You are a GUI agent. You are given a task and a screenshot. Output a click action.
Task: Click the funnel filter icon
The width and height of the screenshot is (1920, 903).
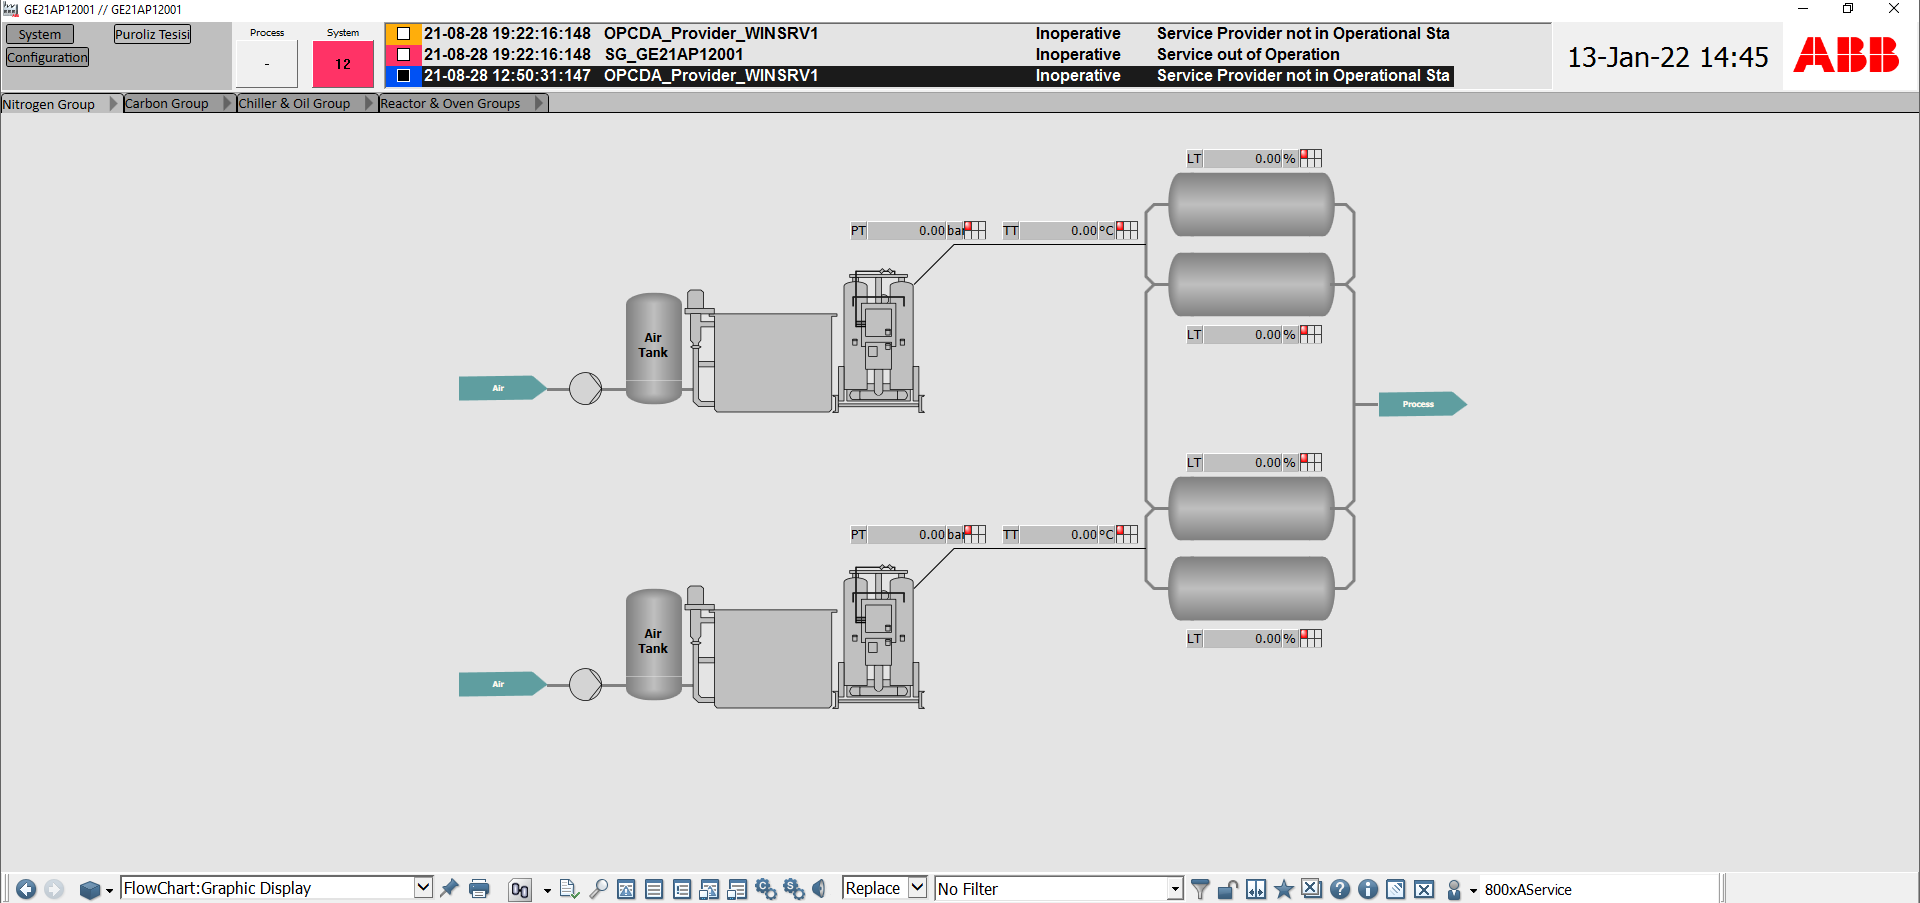(1201, 889)
